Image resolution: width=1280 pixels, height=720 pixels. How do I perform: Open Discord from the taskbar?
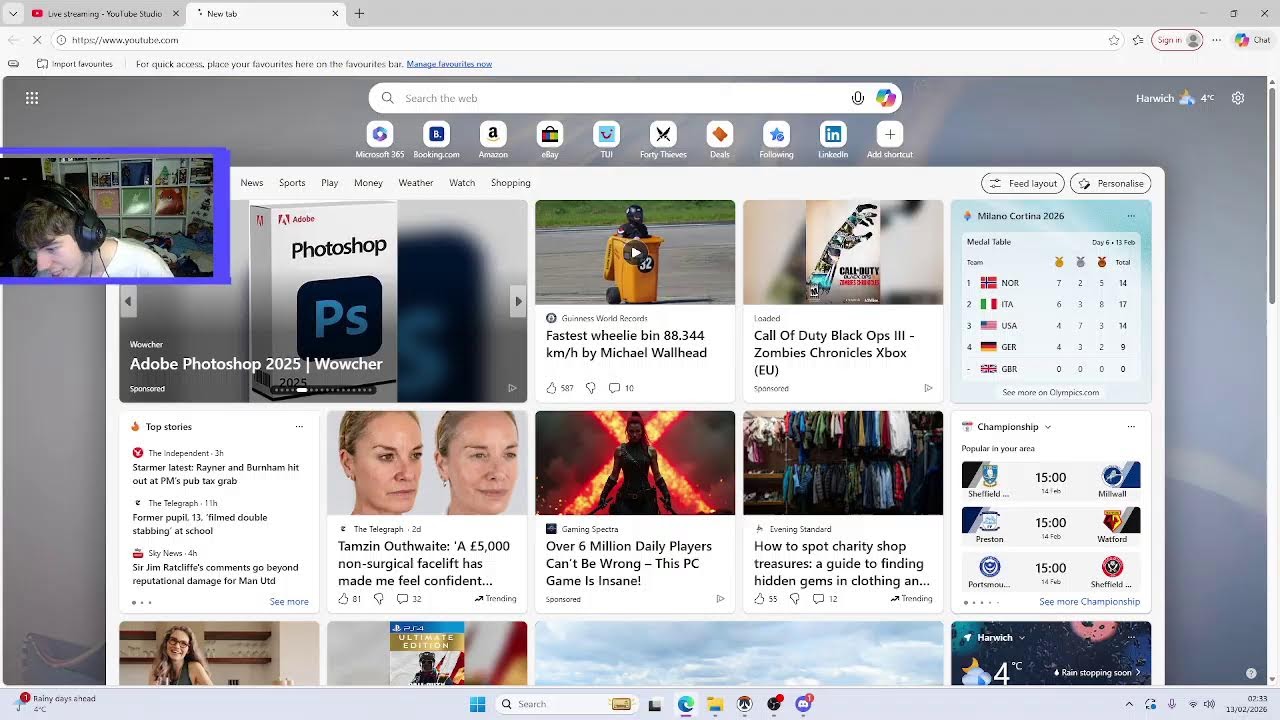click(803, 704)
